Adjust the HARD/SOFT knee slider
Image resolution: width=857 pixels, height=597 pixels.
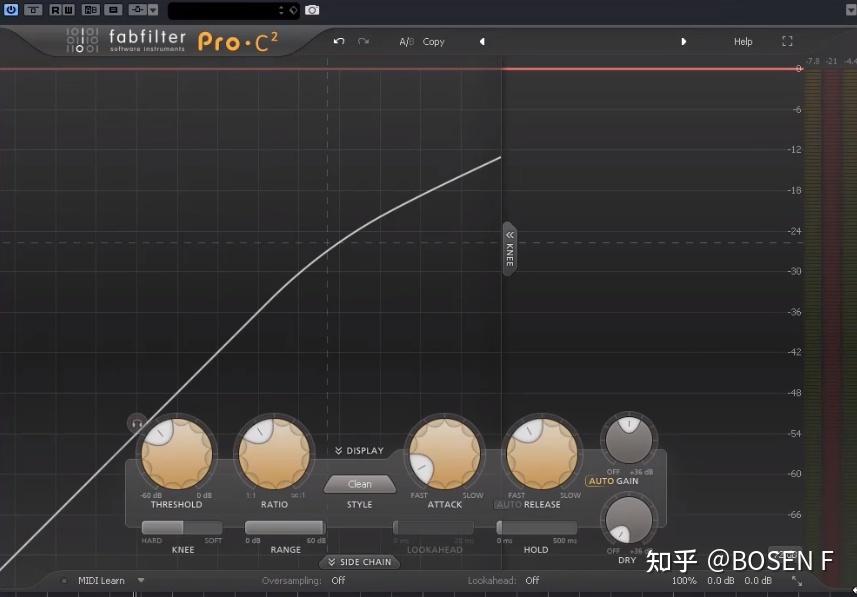[182, 528]
